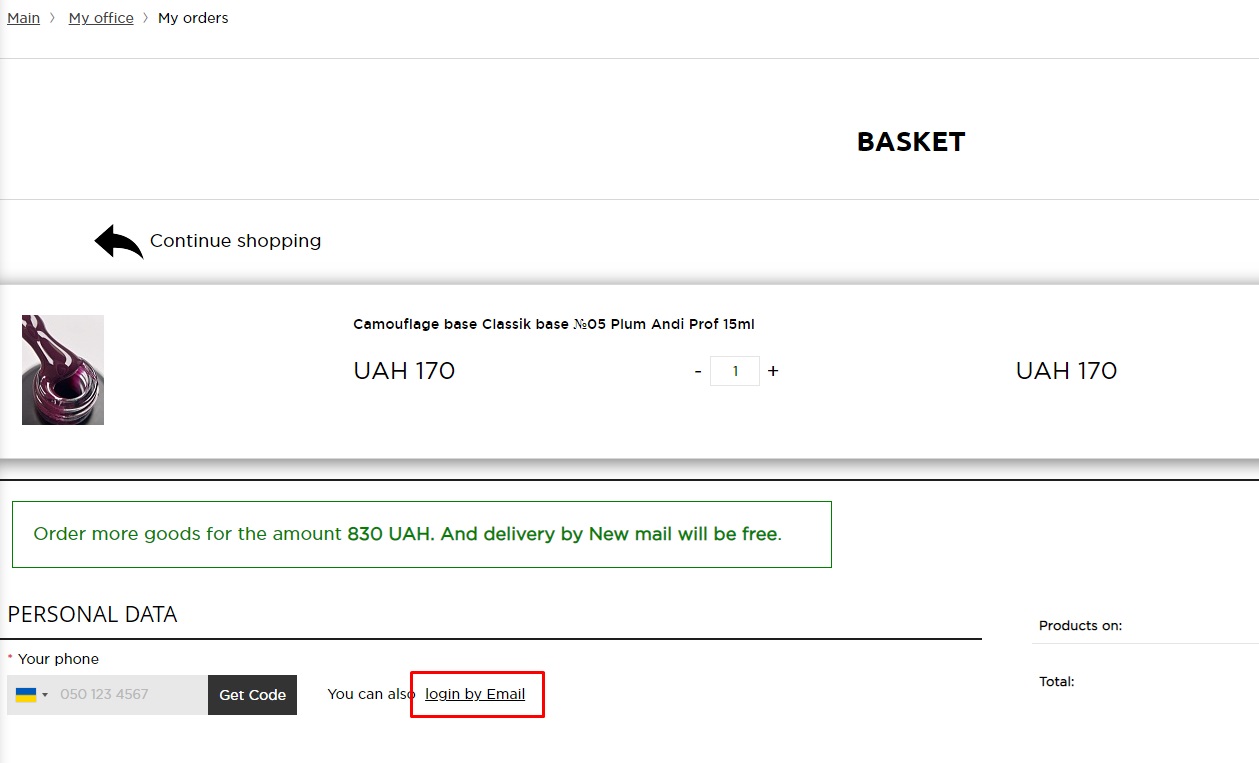Click the minus icon to decrease quantity

pyautogui.click(x=697, y=371)
